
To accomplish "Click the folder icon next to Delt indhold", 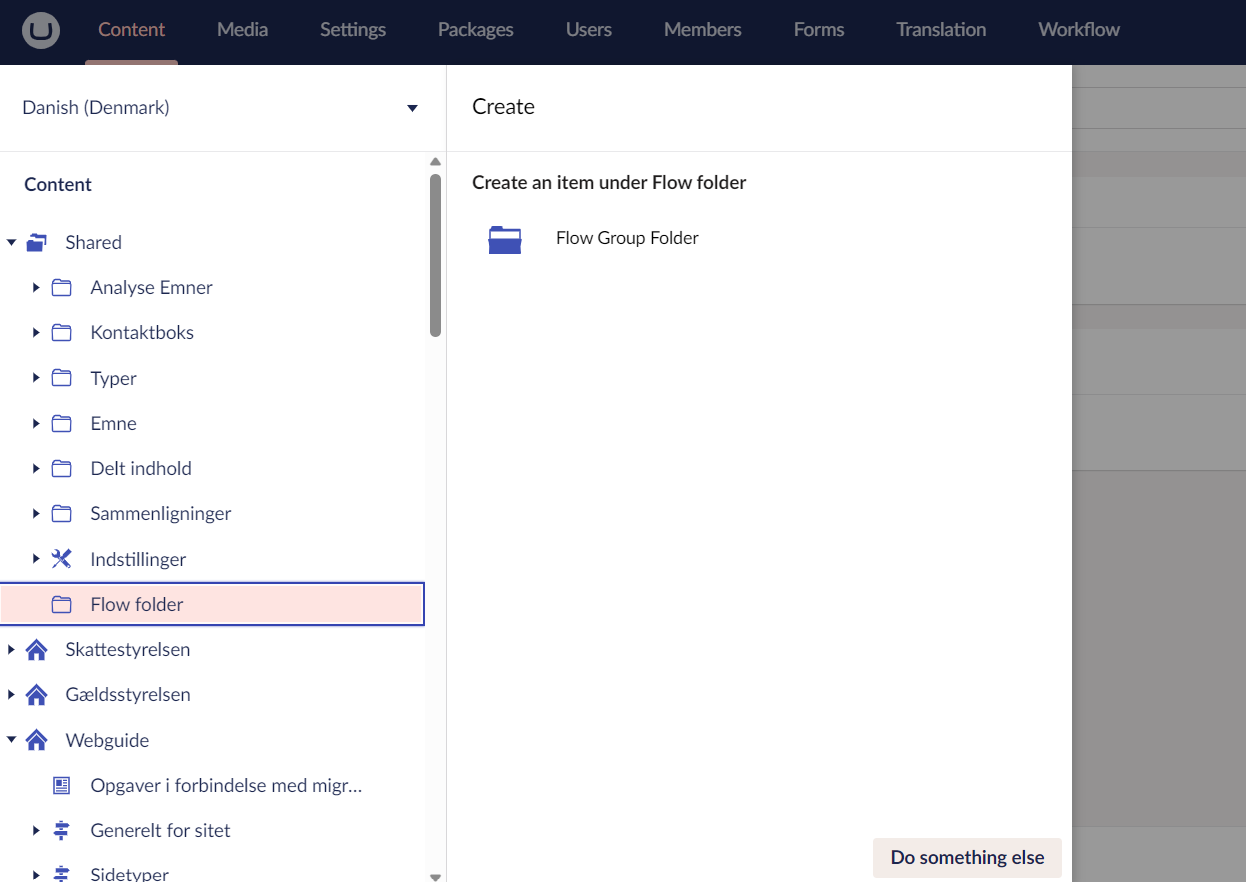I will pos(61,467).
